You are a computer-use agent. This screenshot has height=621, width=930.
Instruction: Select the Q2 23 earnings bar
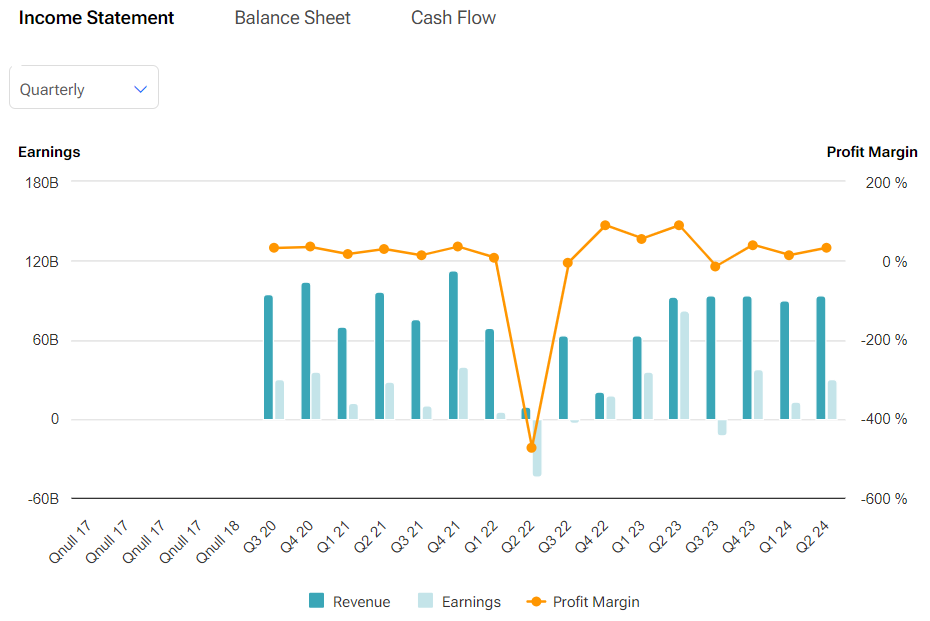point(684,365)
